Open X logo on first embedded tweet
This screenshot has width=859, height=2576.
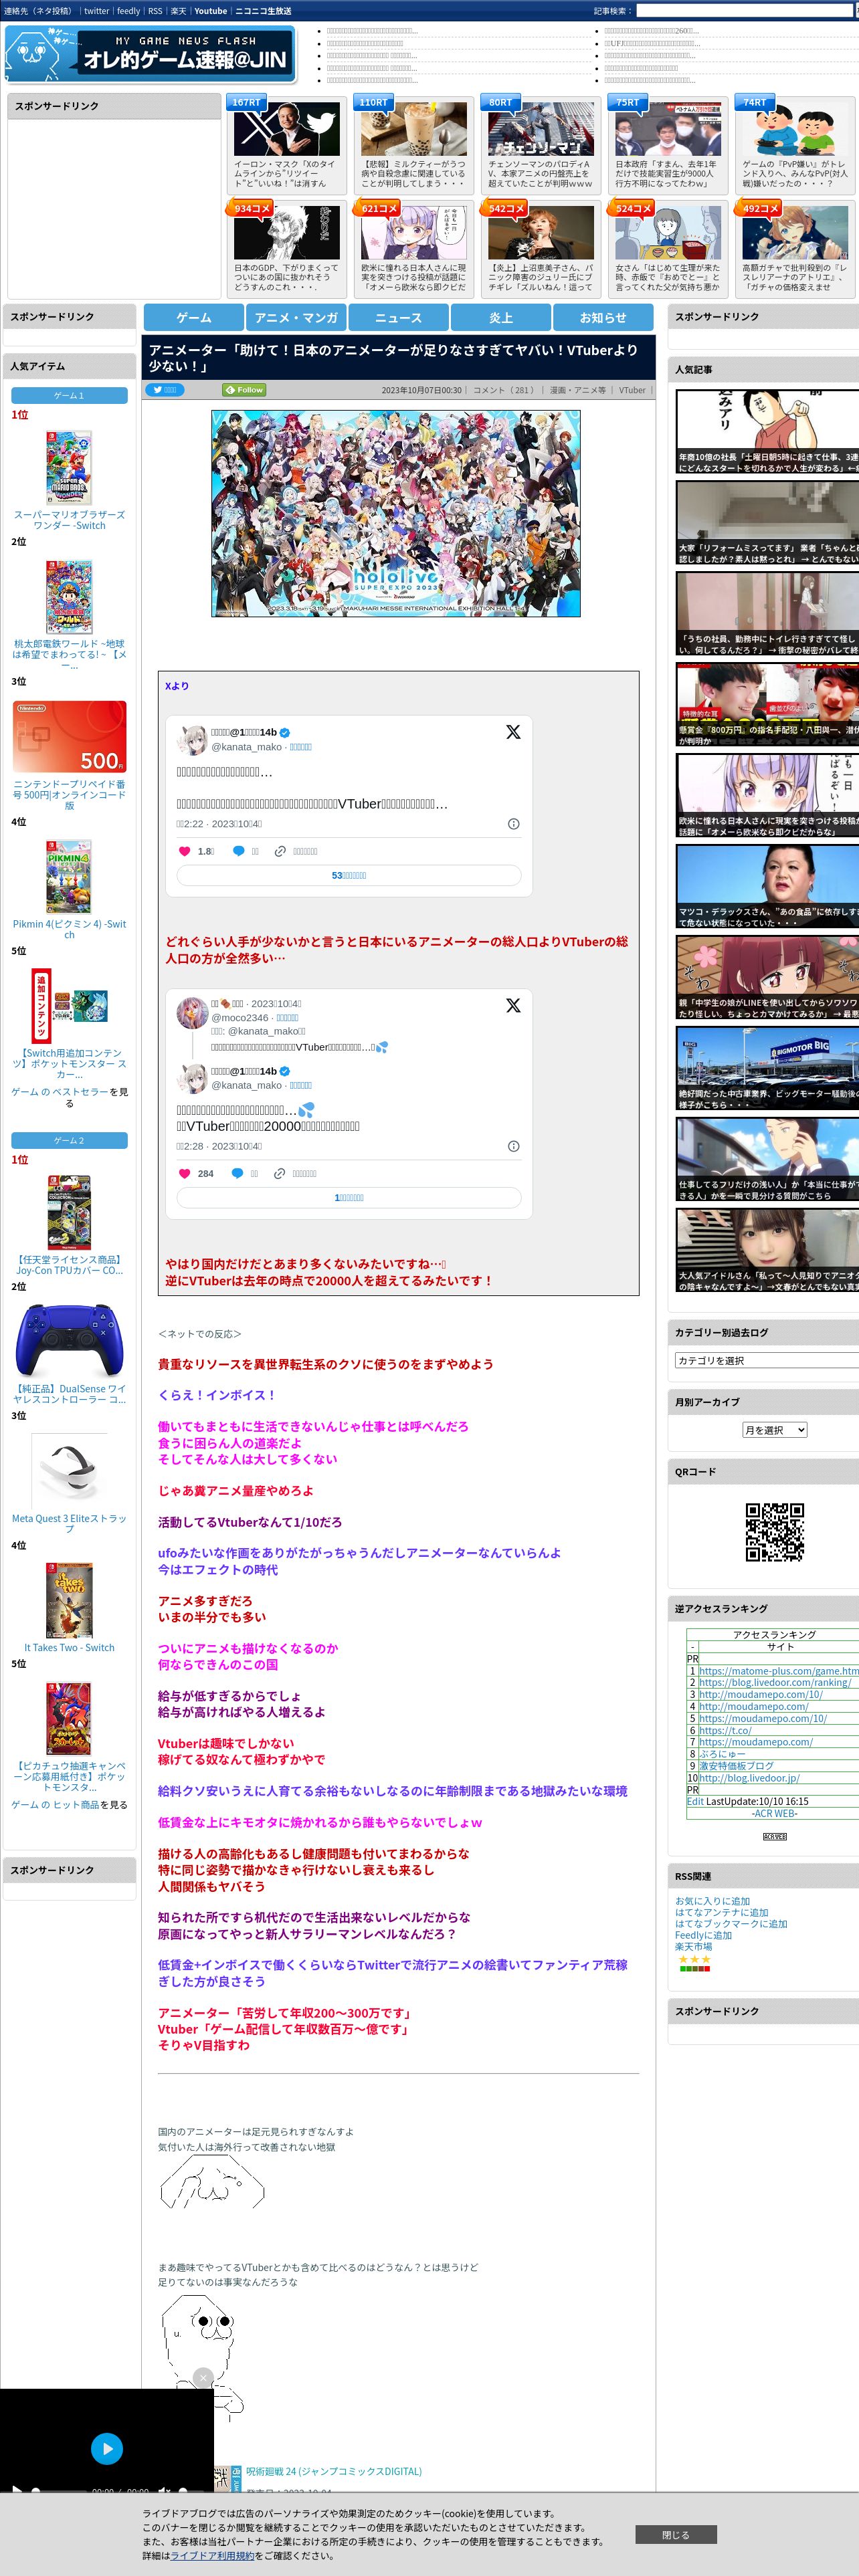(513, 732)
